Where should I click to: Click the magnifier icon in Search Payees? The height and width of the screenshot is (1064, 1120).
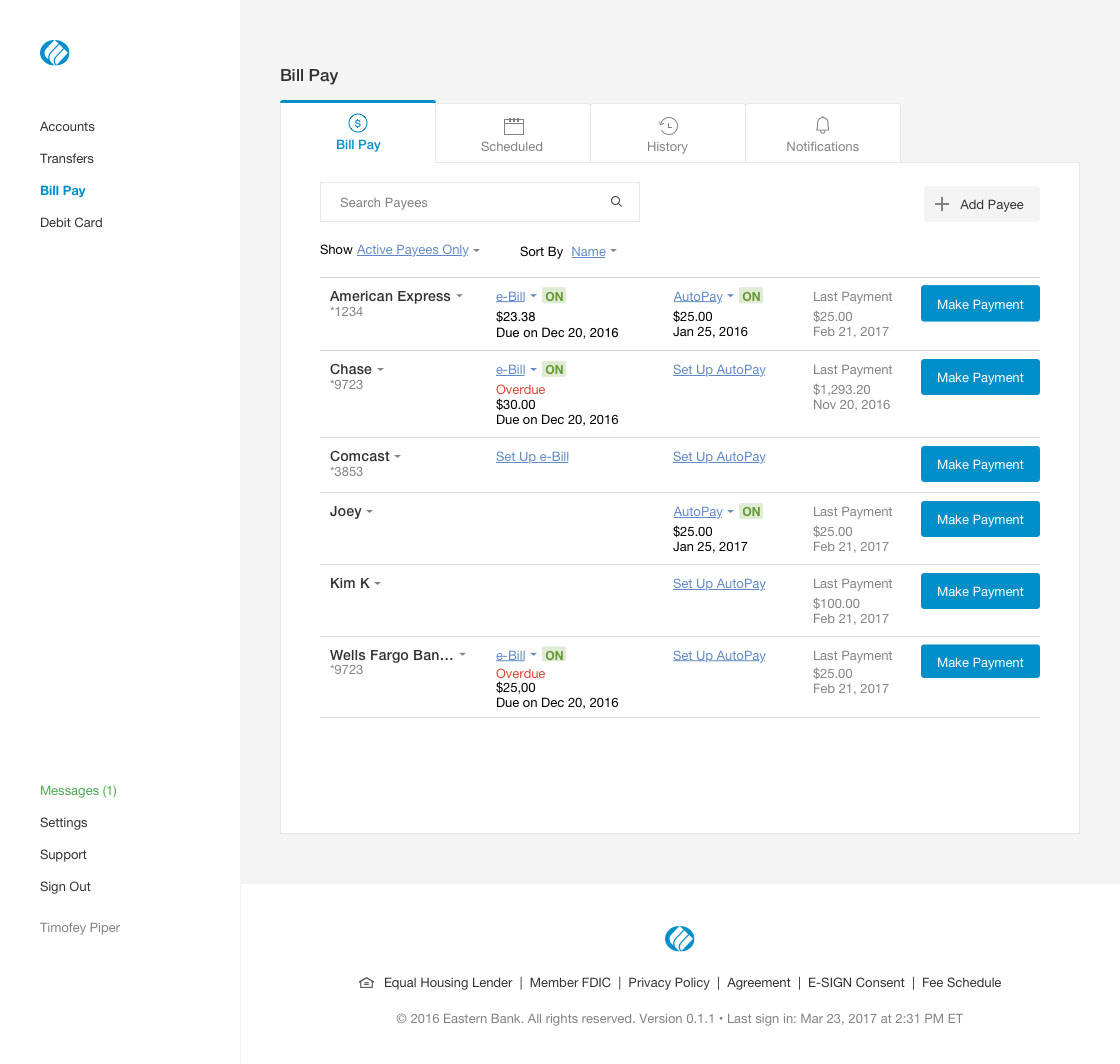(616, 202)
